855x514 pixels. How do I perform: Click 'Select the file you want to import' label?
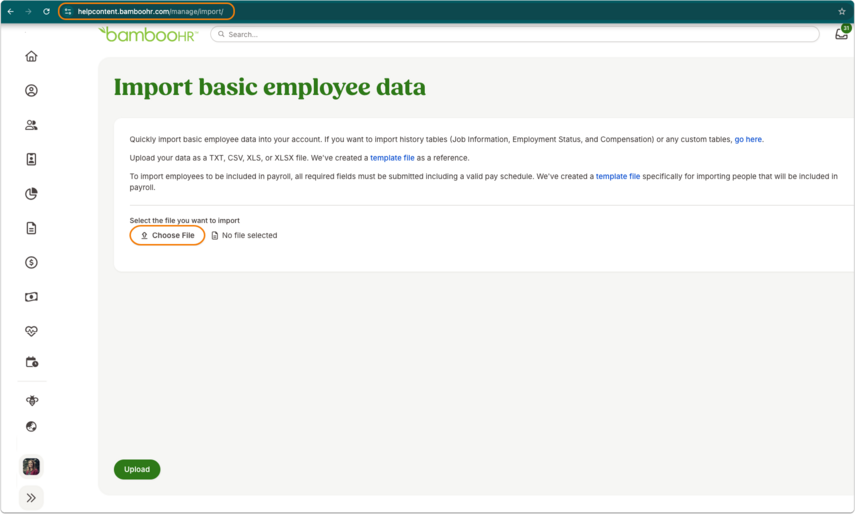point(184,221)
